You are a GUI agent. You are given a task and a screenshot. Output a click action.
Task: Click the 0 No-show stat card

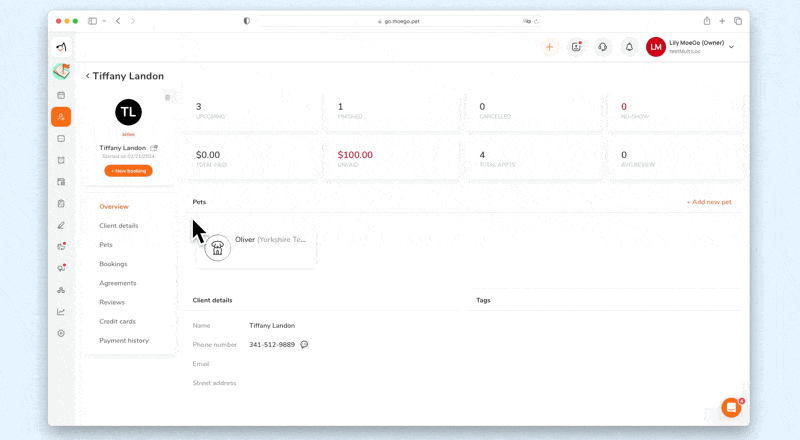(678, 111)
